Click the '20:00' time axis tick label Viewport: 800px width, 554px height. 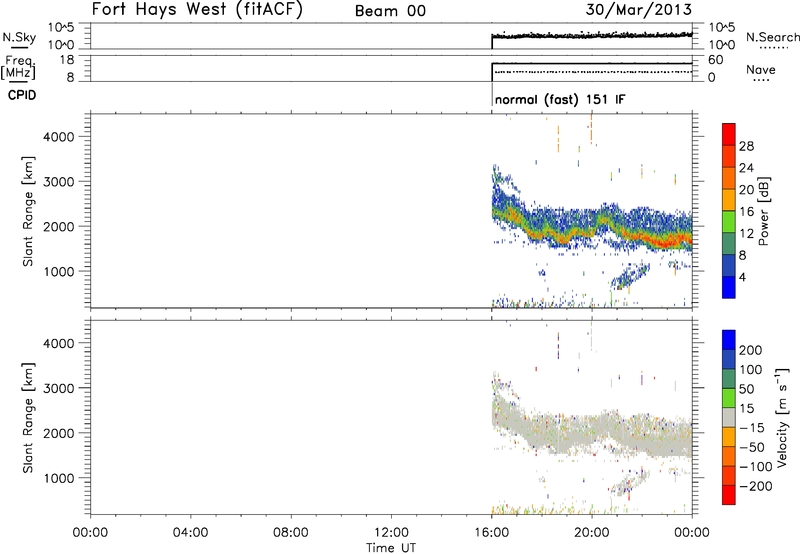pos(592,533)
